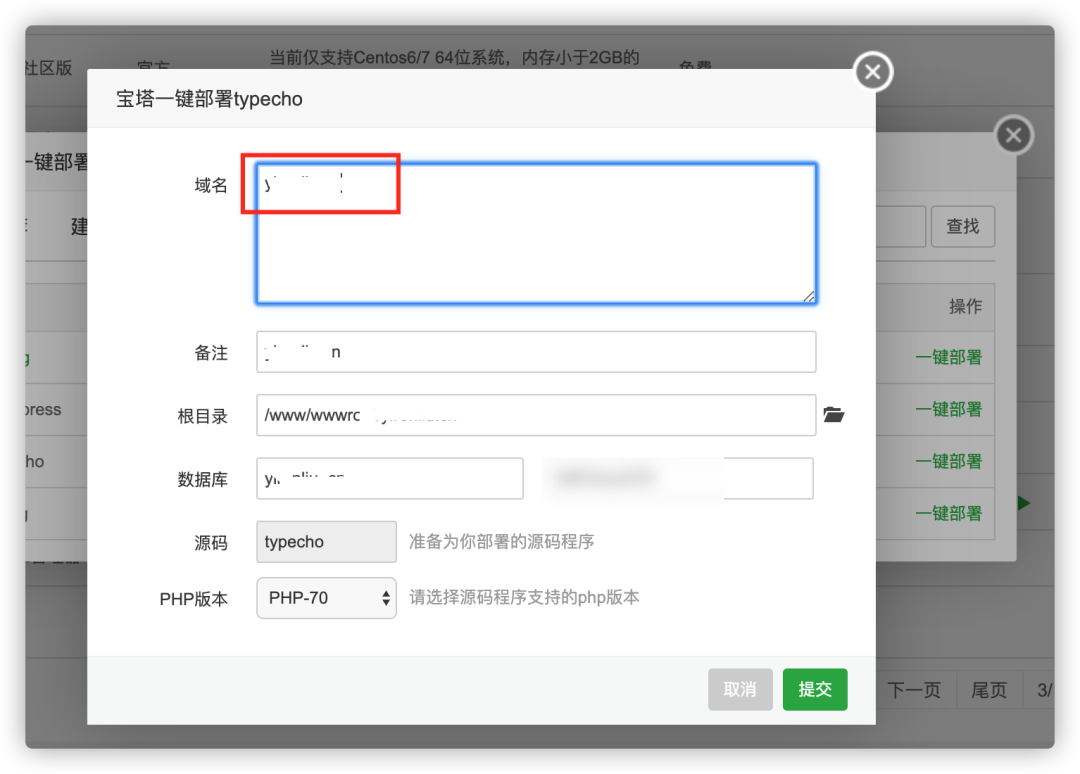This screenshot has height=774, width=1080.
Task: Go to 下一页 next page
Action: [915, 690]
